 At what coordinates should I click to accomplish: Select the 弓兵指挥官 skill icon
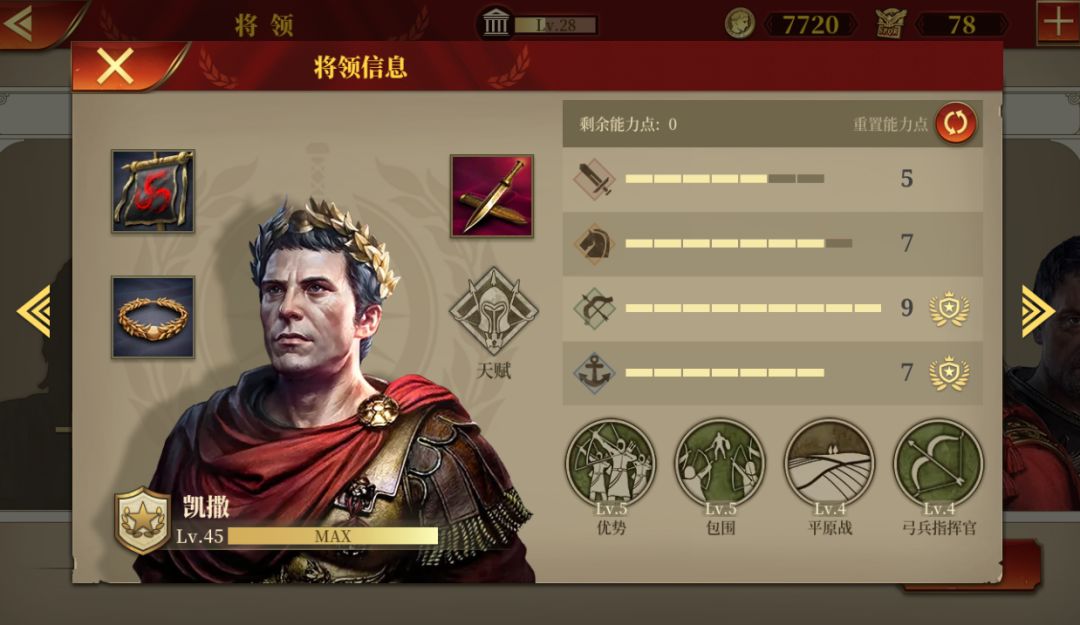(x=938, y=464)
